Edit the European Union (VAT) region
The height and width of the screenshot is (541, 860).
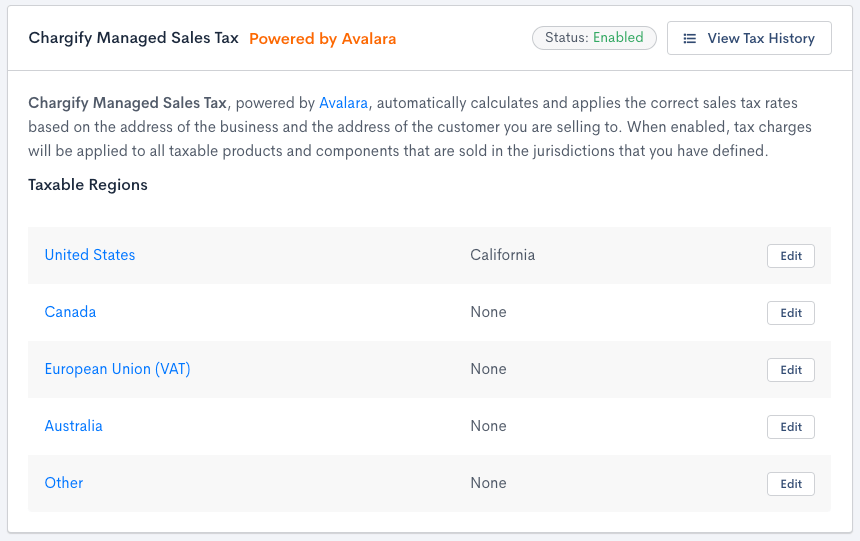click(790, 370)
